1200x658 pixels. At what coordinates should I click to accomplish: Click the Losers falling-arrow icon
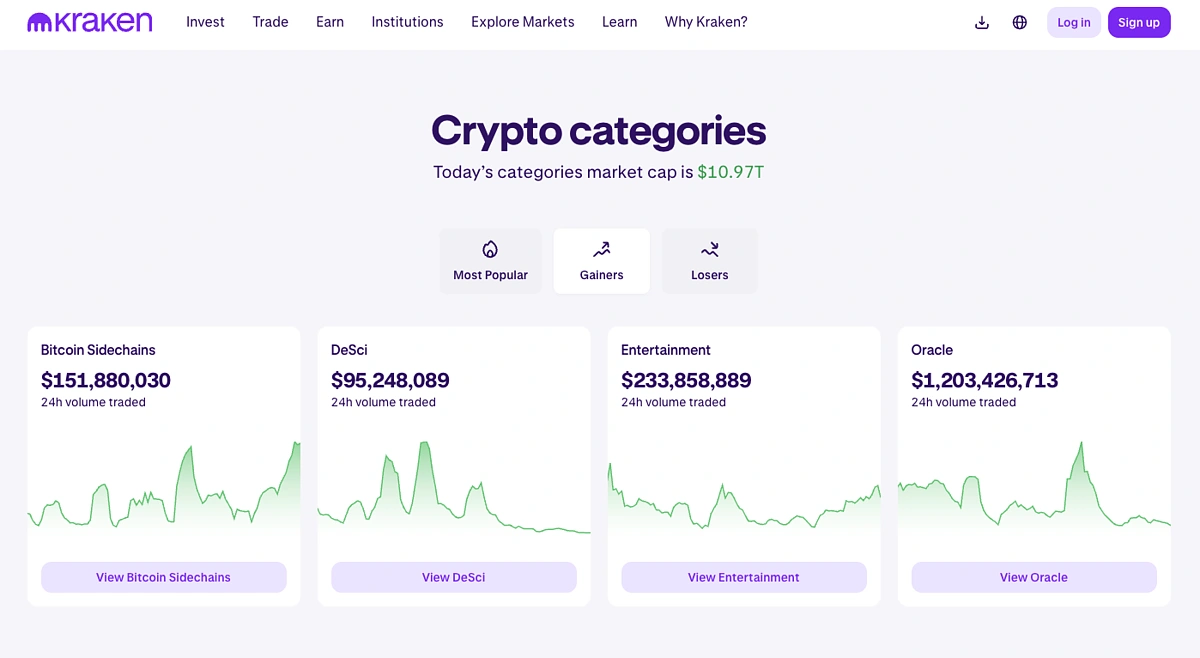pyautogui.click(x=709, y=249)
